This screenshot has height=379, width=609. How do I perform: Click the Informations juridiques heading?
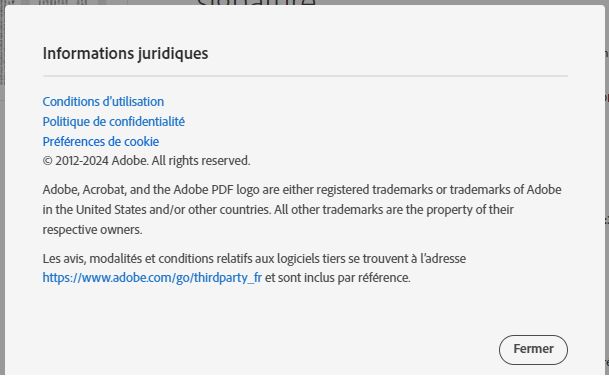[125, 54]
